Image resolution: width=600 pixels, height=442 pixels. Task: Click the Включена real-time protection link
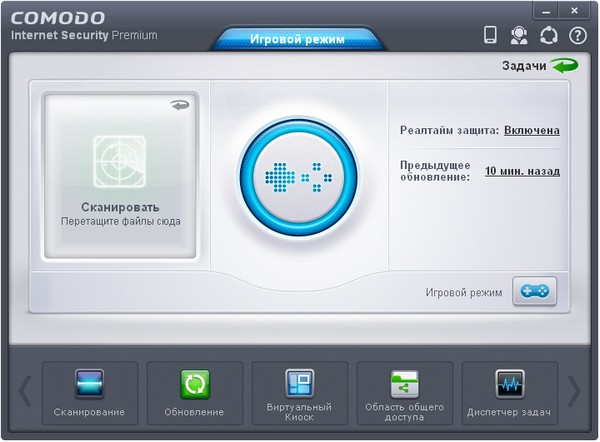[x=532, y=130]
